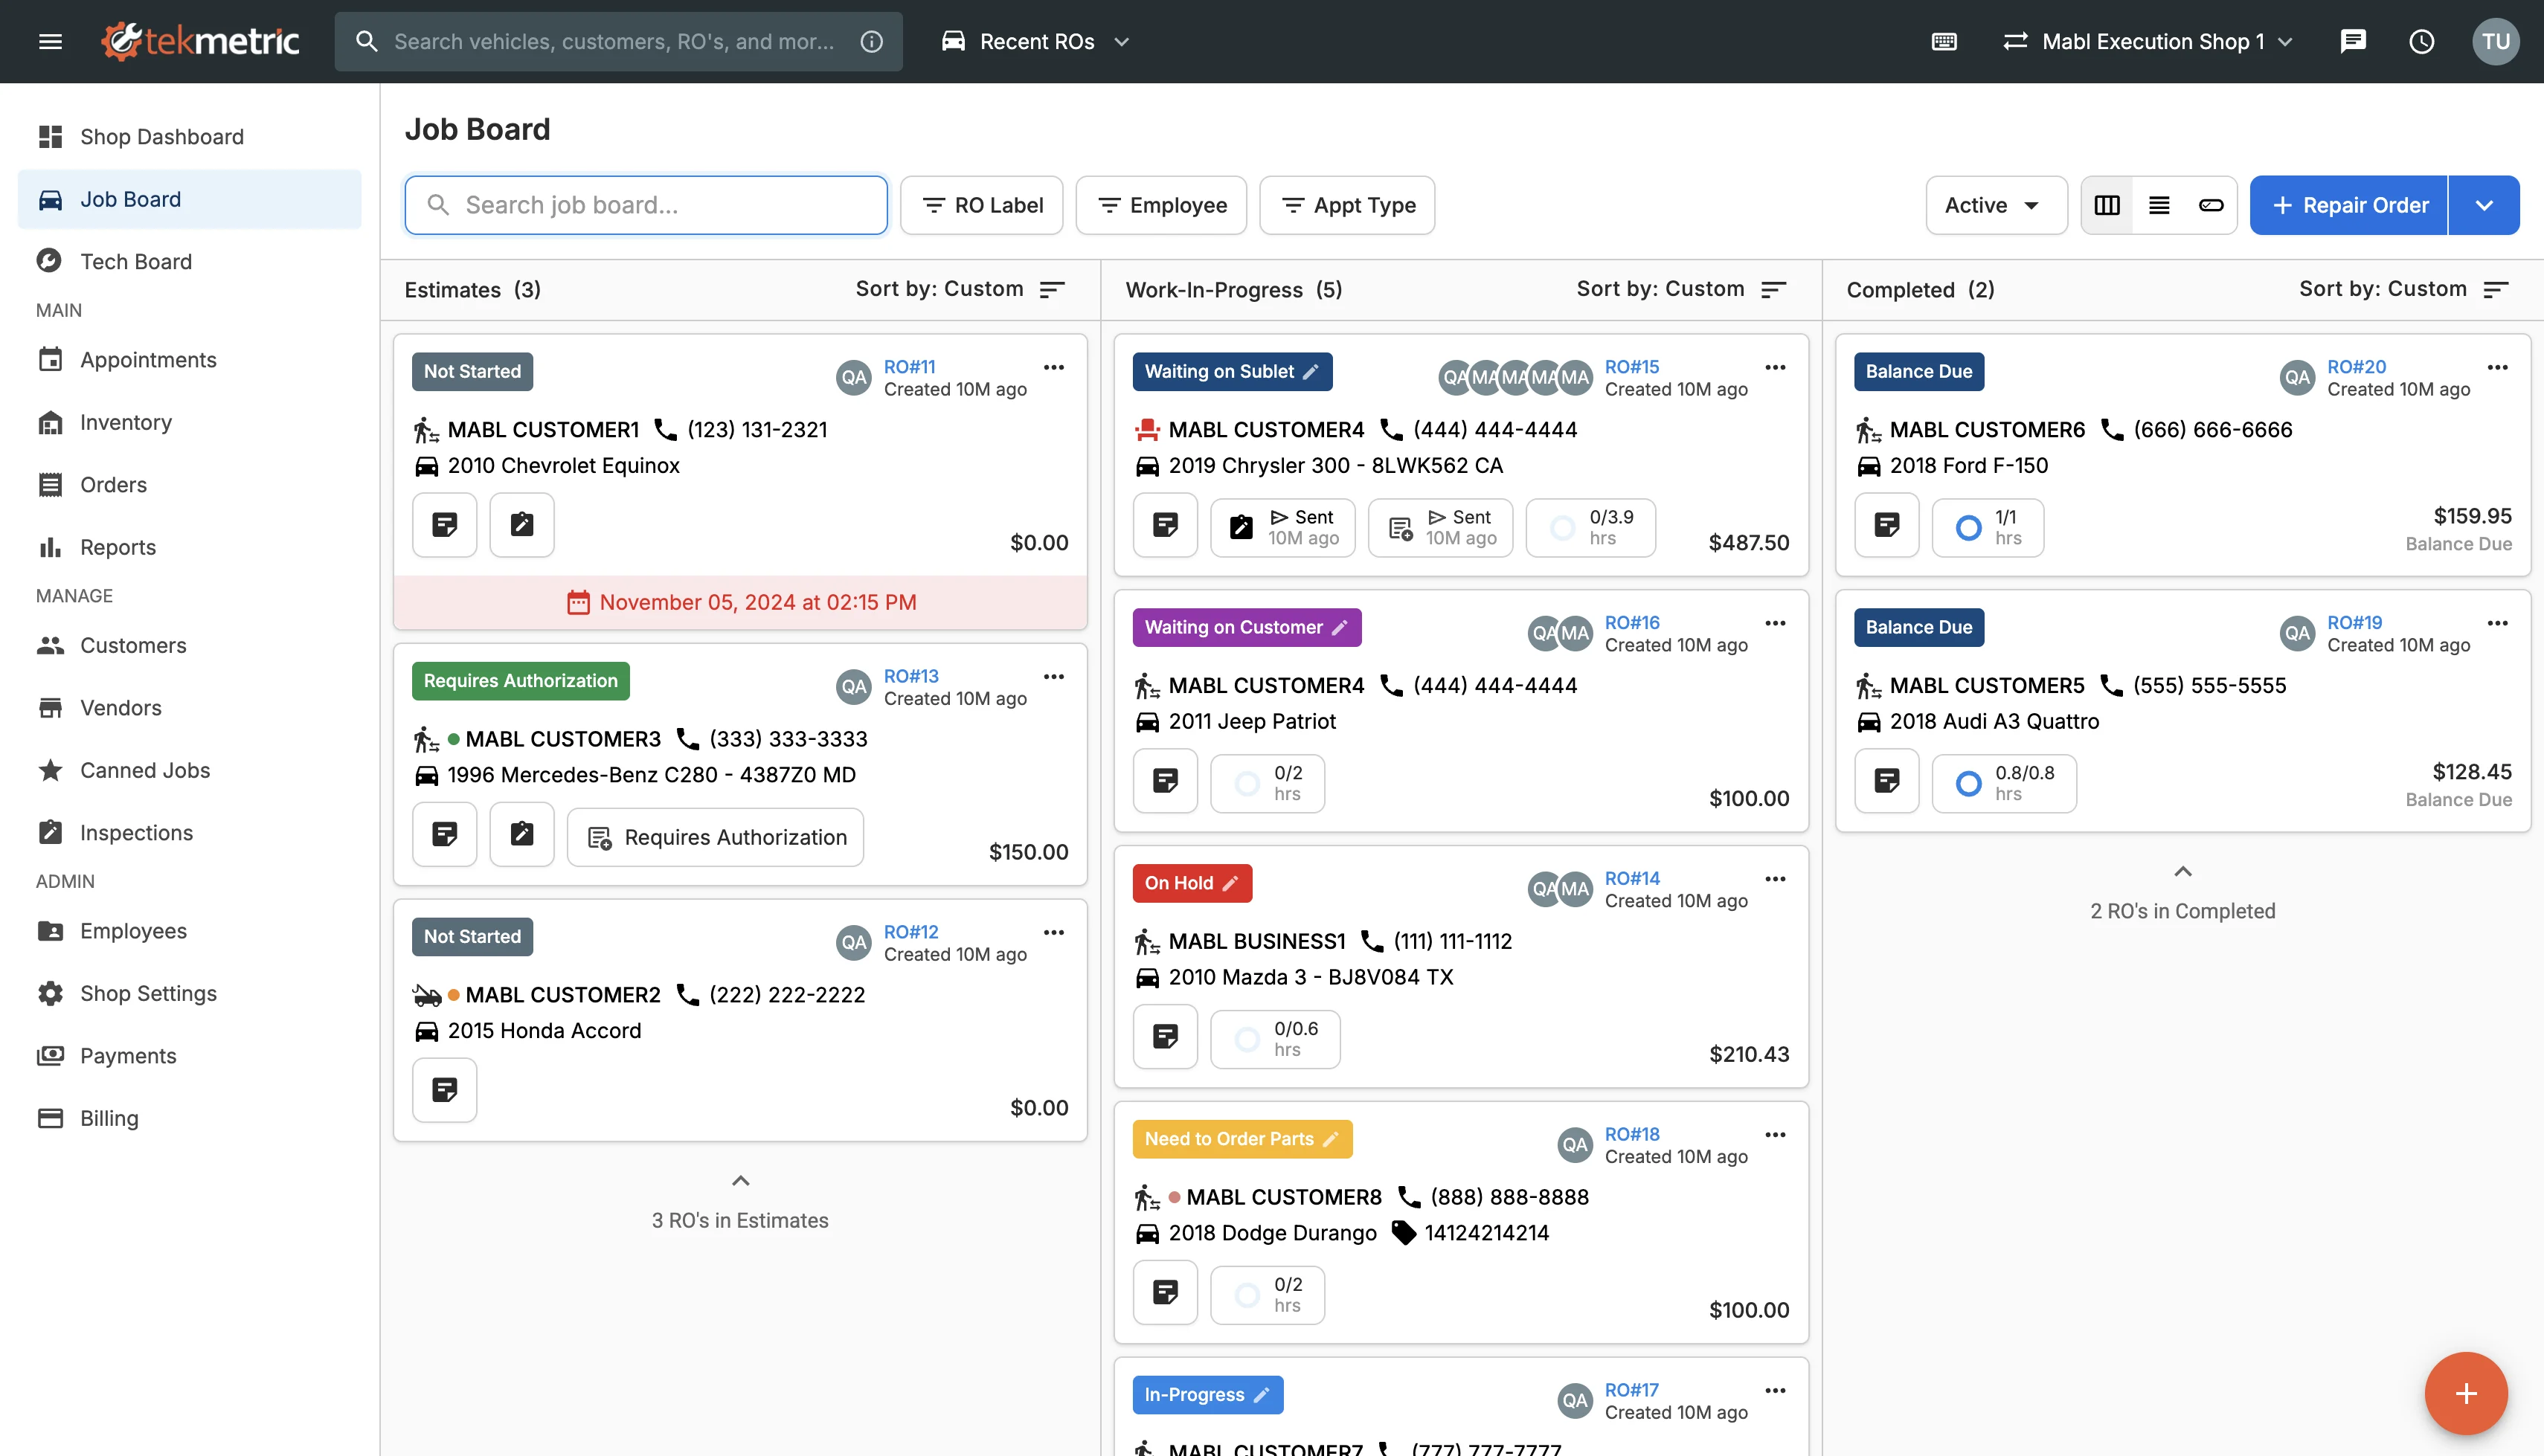Image resolution: width=2544 pixels, height=1456 pixels.
Task: Go to Tech Board in sidebar
Action: (x=135, y=261)
